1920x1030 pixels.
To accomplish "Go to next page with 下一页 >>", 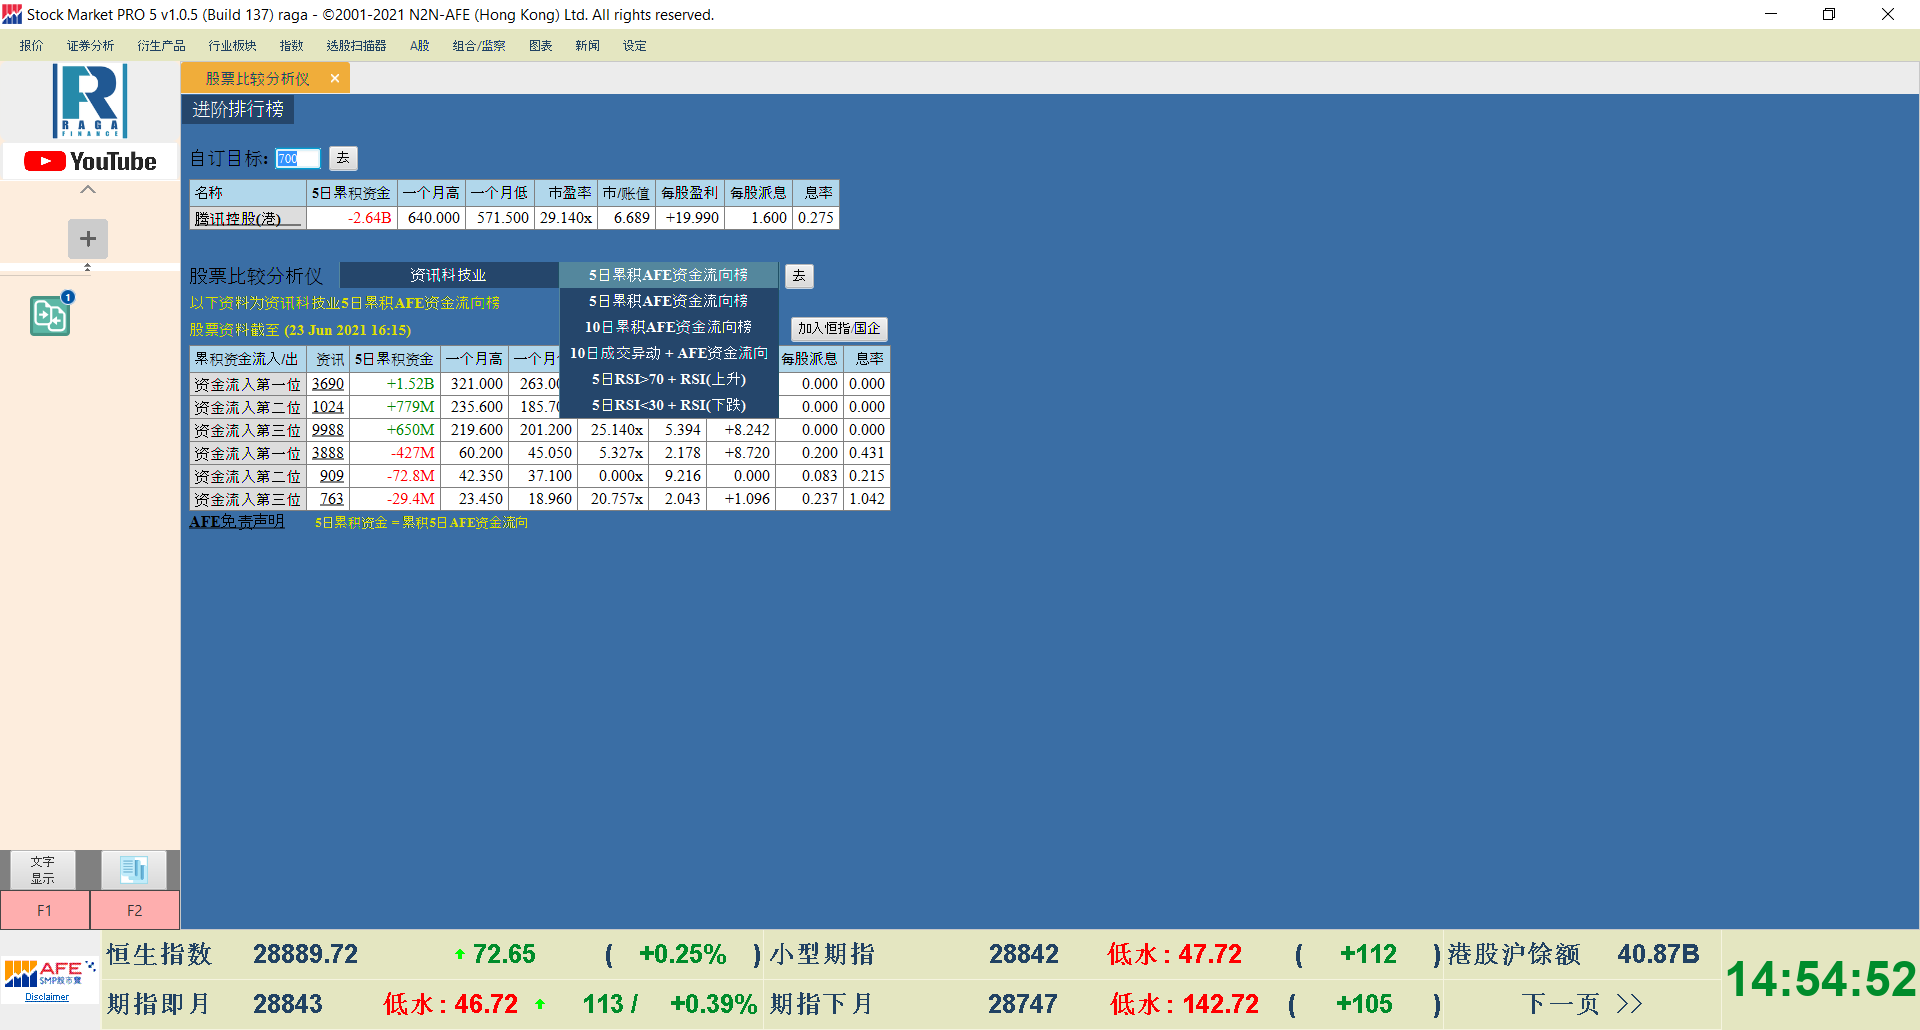I will pos(1582,1003).
